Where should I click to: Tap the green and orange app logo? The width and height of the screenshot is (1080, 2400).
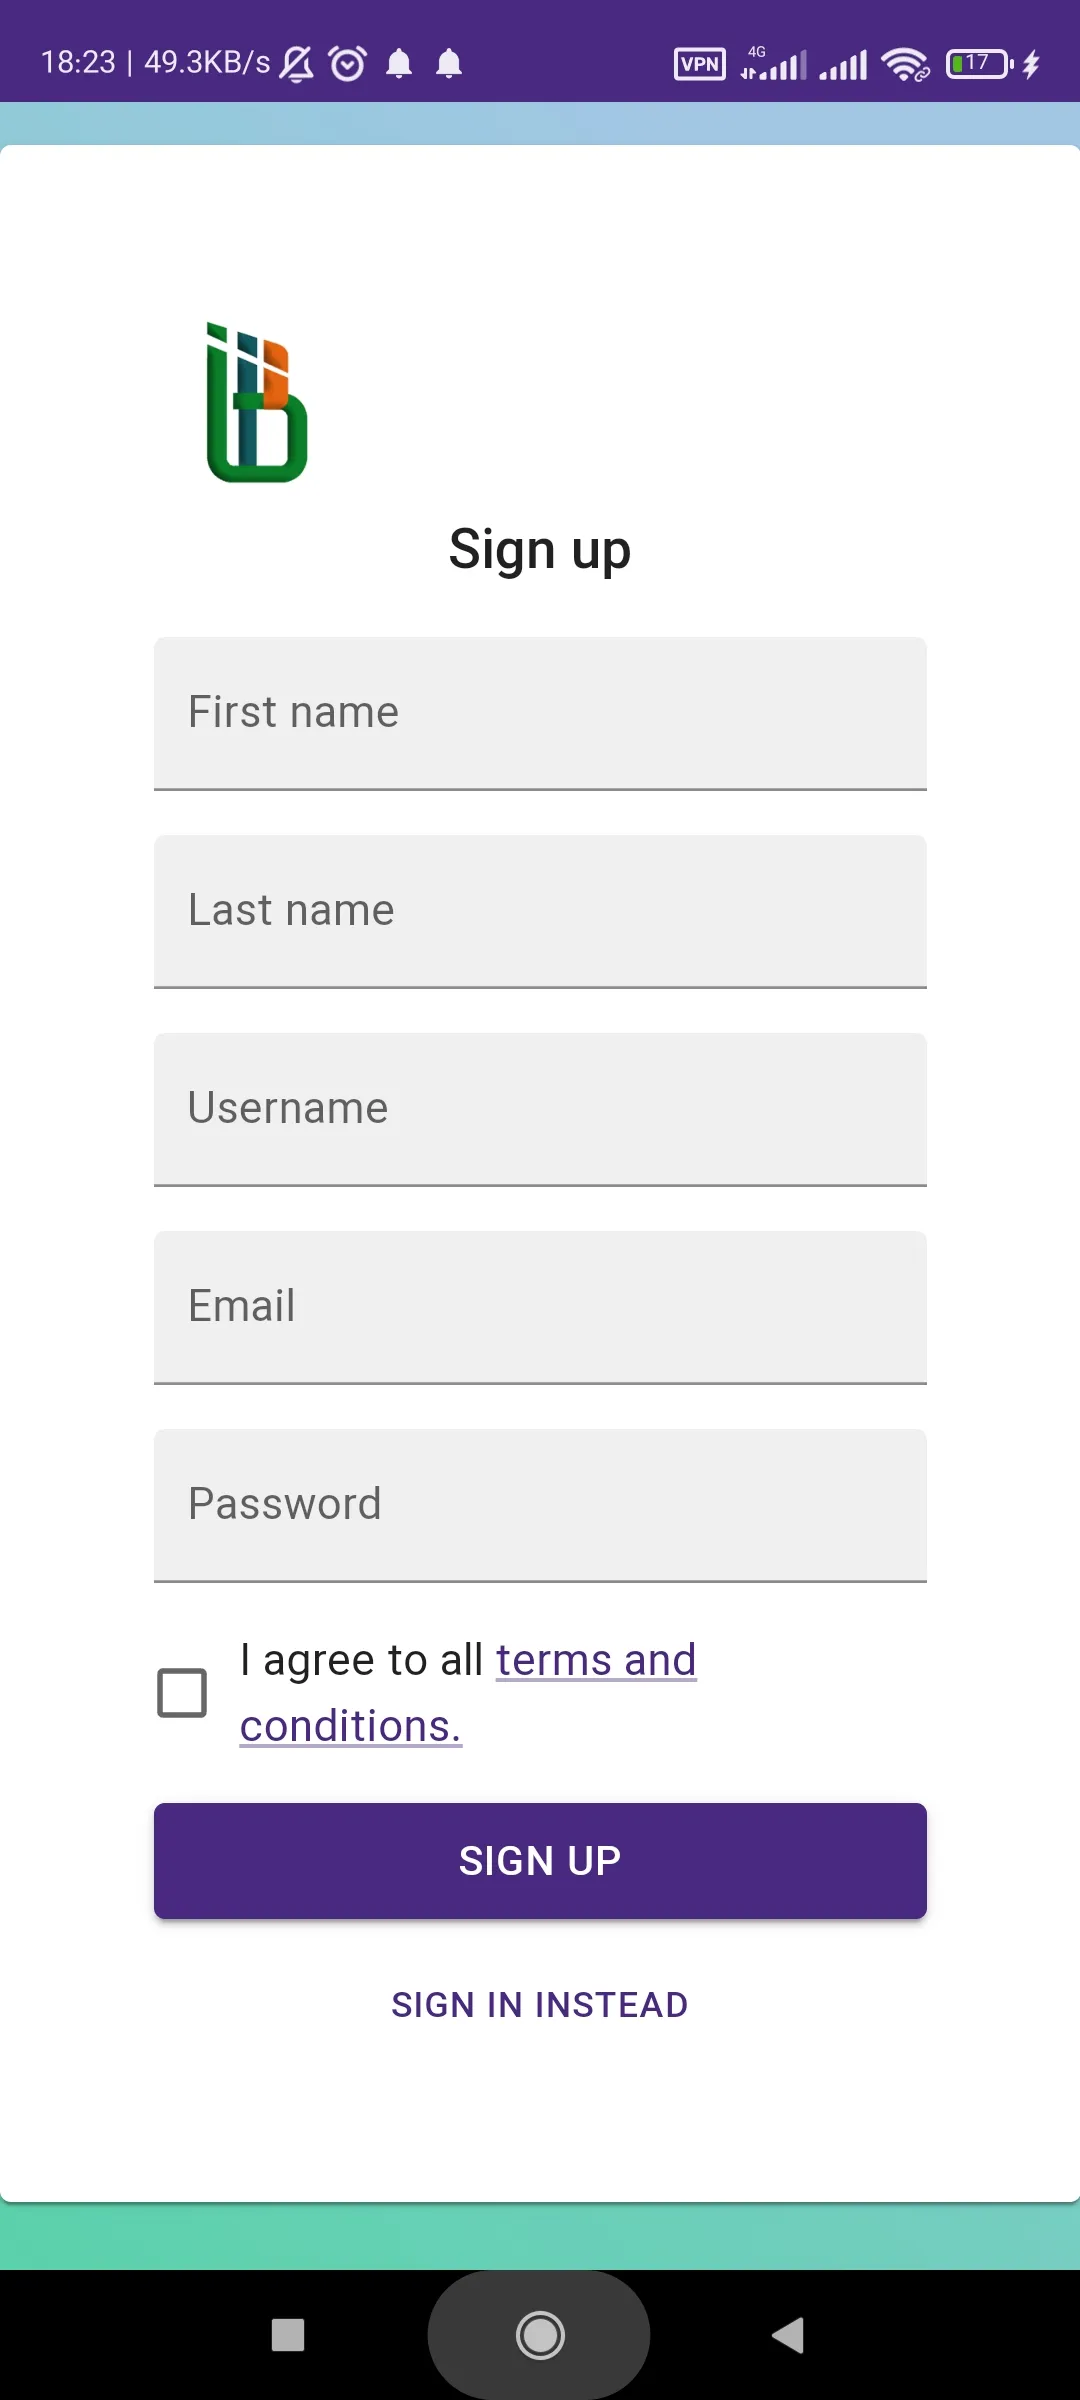click(x=256, y=402)
